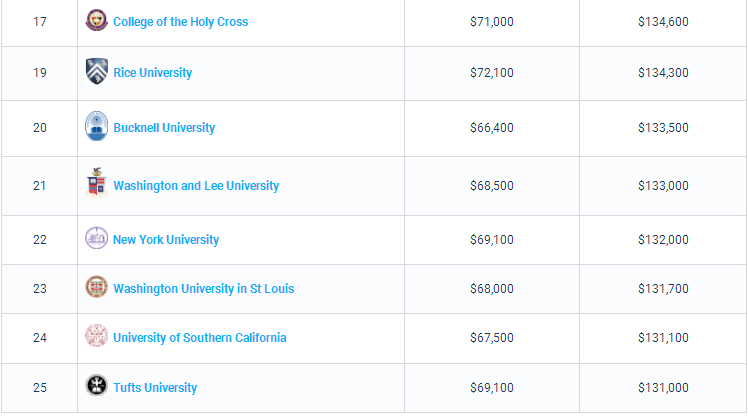This screenshot has width=748, height=416.
Task: Follow the Bucknell University link
Action: (x=164, y=128)
